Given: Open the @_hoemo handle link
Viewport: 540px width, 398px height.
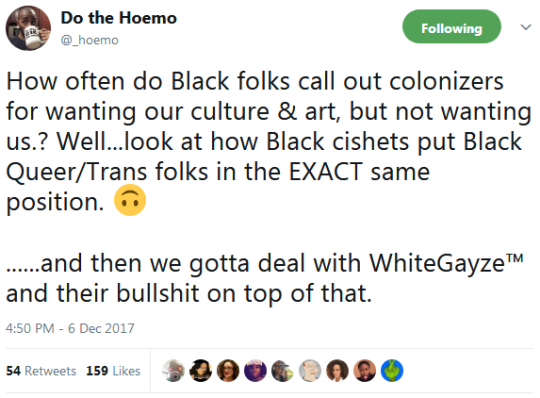Looking at the screenshot, I should 90,40.
